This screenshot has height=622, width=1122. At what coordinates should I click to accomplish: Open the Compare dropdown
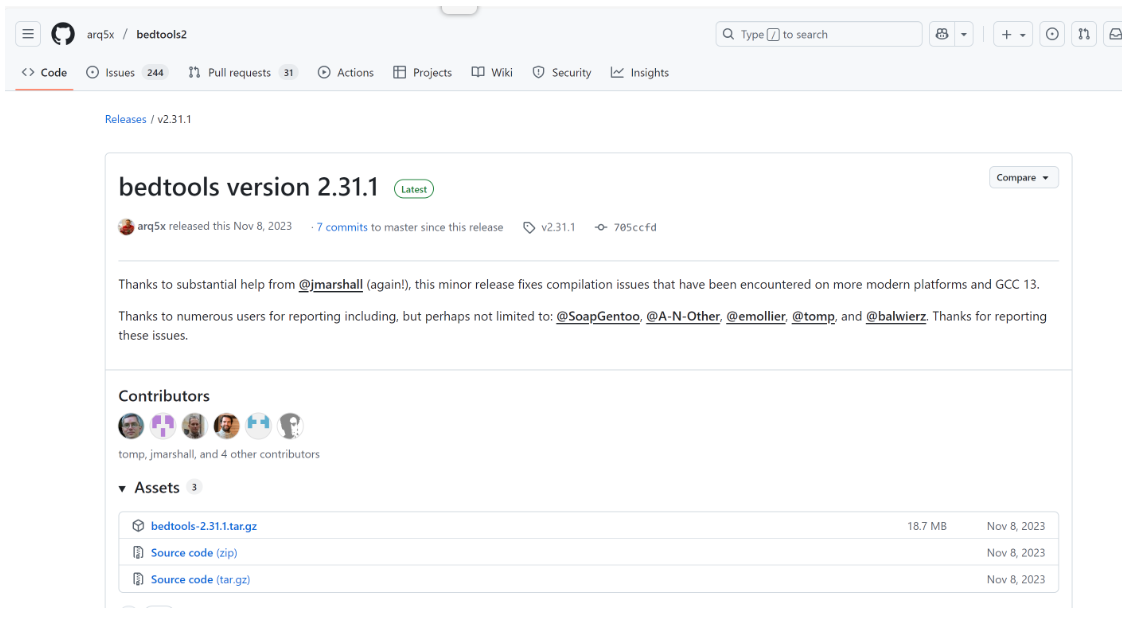1023,178
